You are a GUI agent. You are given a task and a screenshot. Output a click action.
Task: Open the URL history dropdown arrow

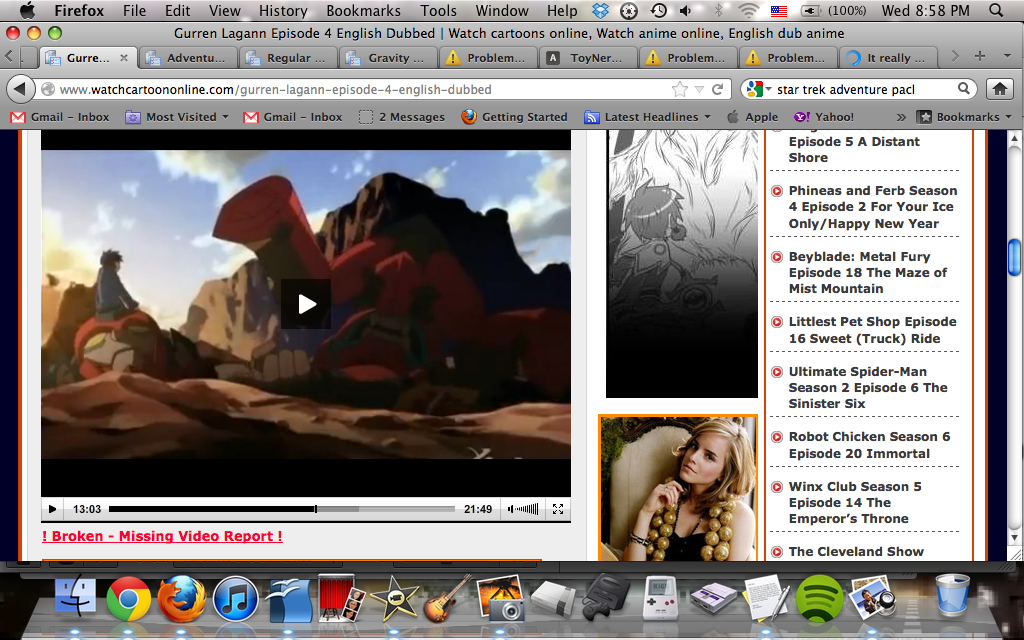(x=699, y=89)
